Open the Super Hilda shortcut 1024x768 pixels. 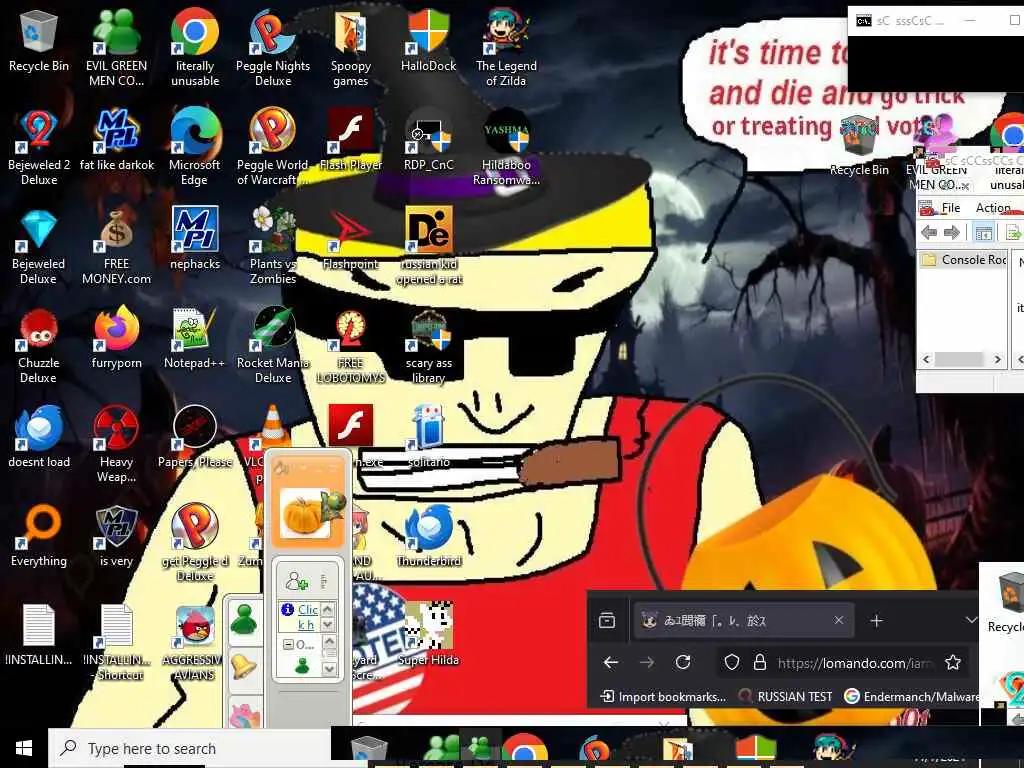(x=428, y=633)
